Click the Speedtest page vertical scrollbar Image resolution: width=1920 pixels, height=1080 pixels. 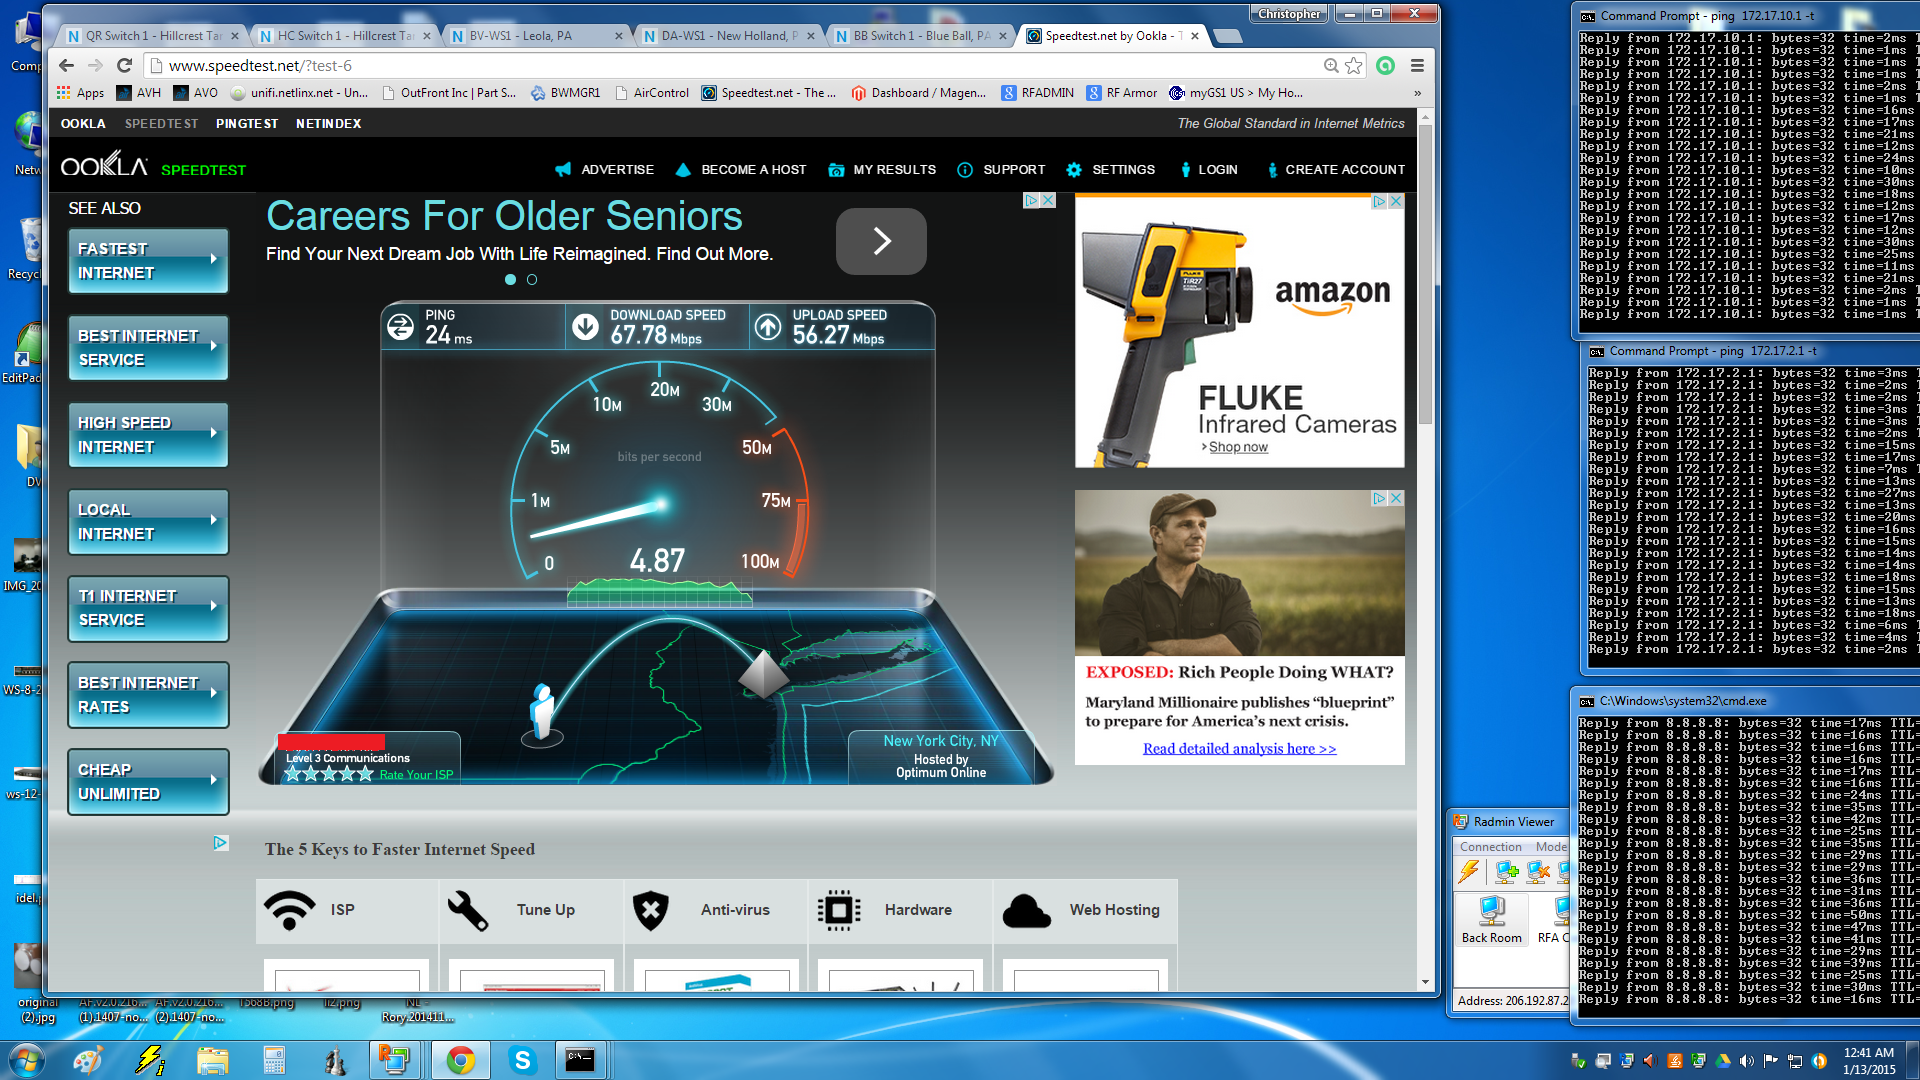pyautogui.click(x=1425, y=275)
